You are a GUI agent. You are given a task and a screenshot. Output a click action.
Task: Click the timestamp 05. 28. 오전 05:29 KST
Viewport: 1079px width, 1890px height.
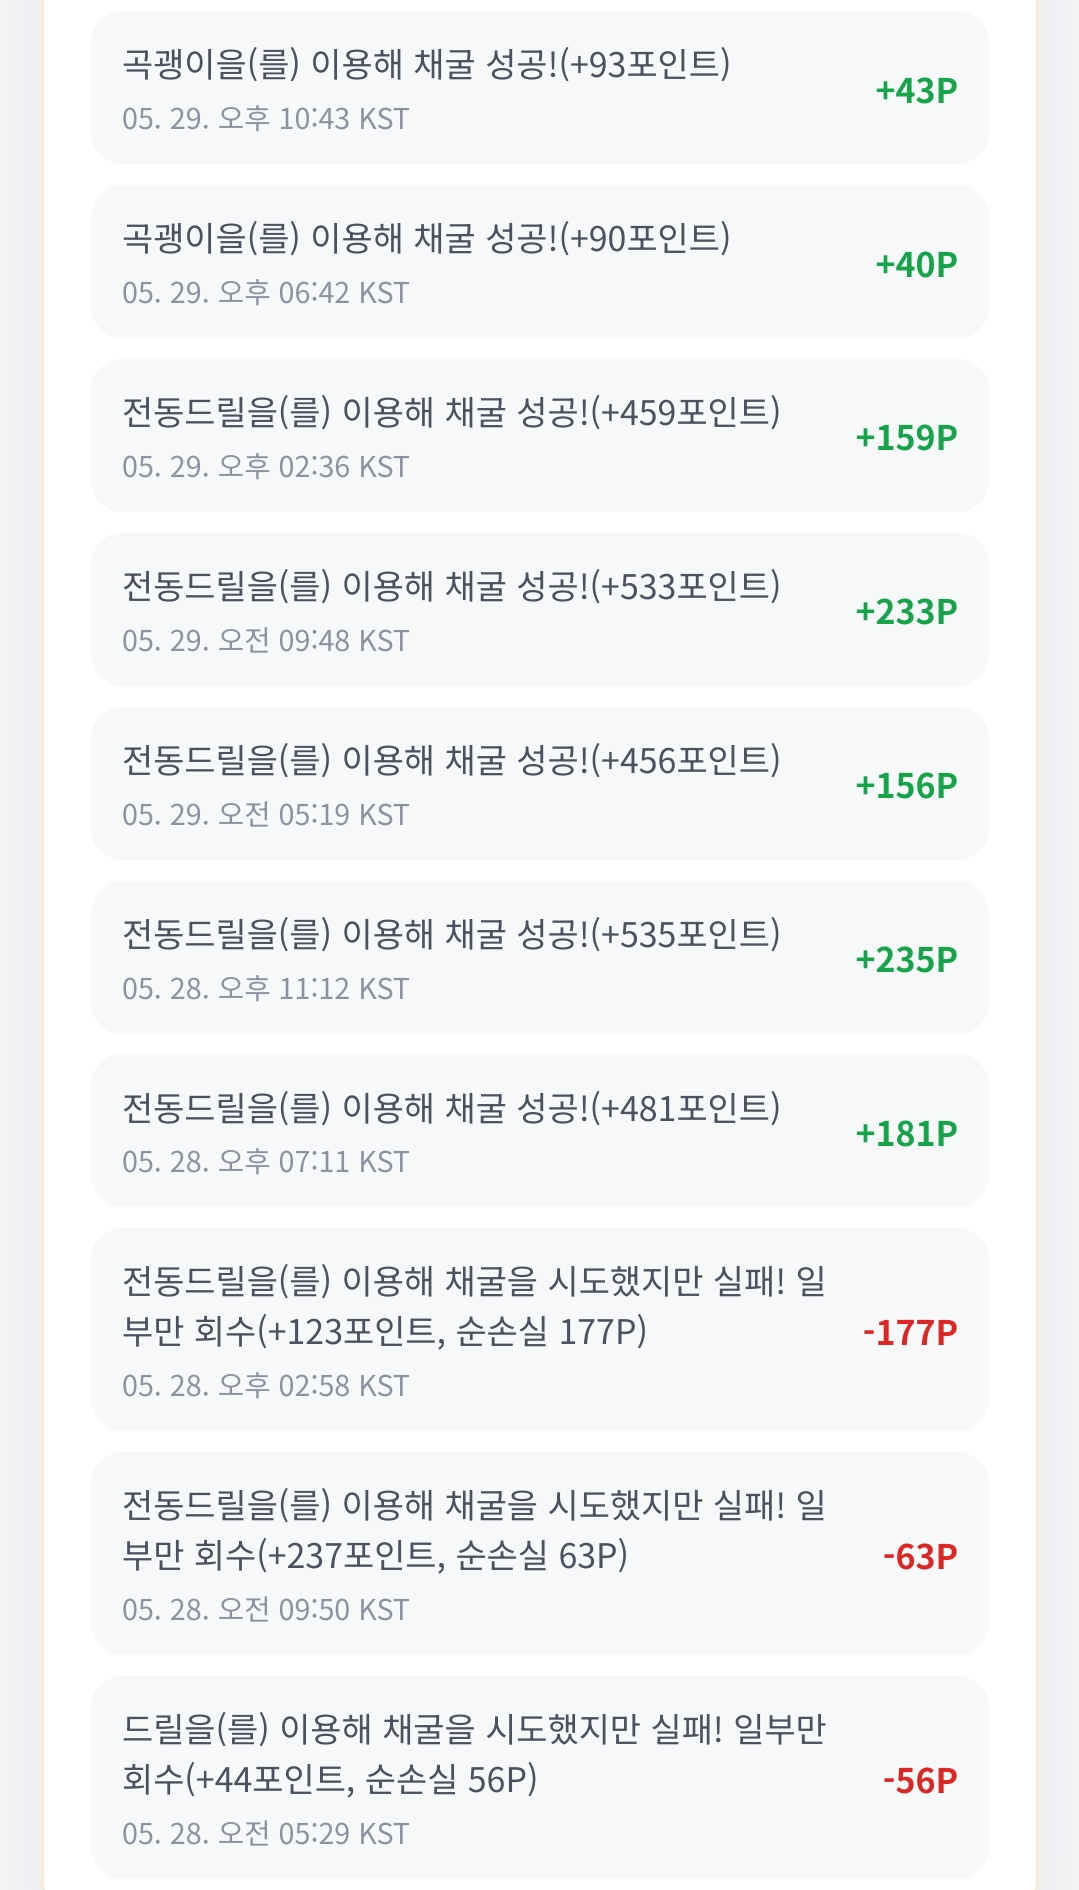point(266,1834)
